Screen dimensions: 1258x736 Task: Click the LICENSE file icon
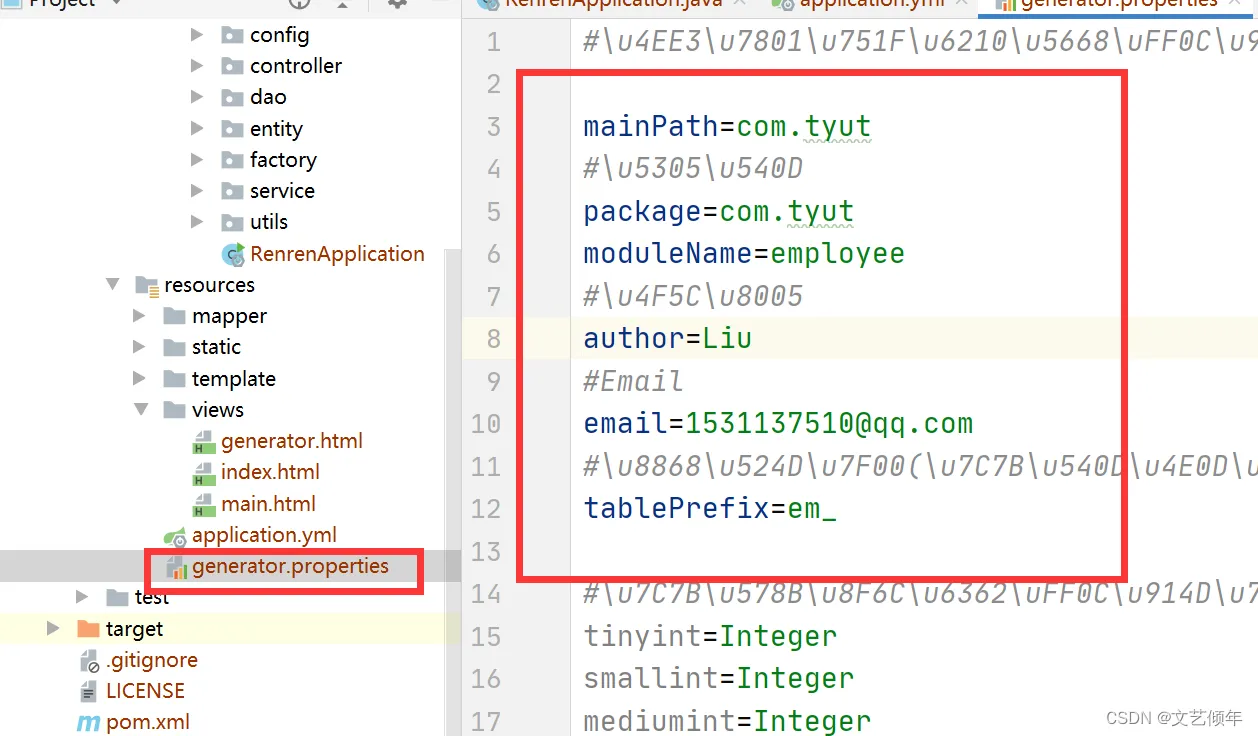tap(90, 692)
